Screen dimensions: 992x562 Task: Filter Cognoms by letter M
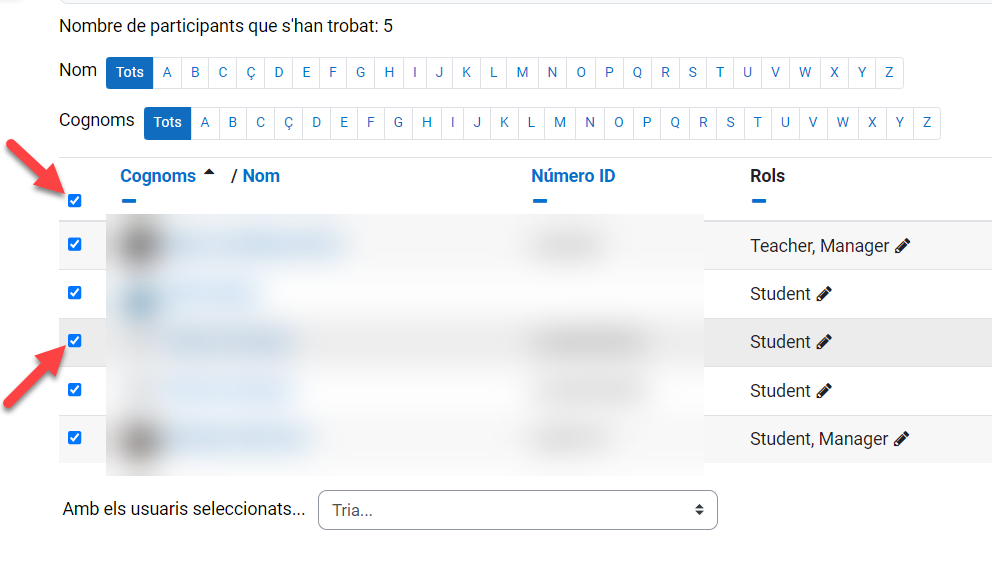point(560,123)
